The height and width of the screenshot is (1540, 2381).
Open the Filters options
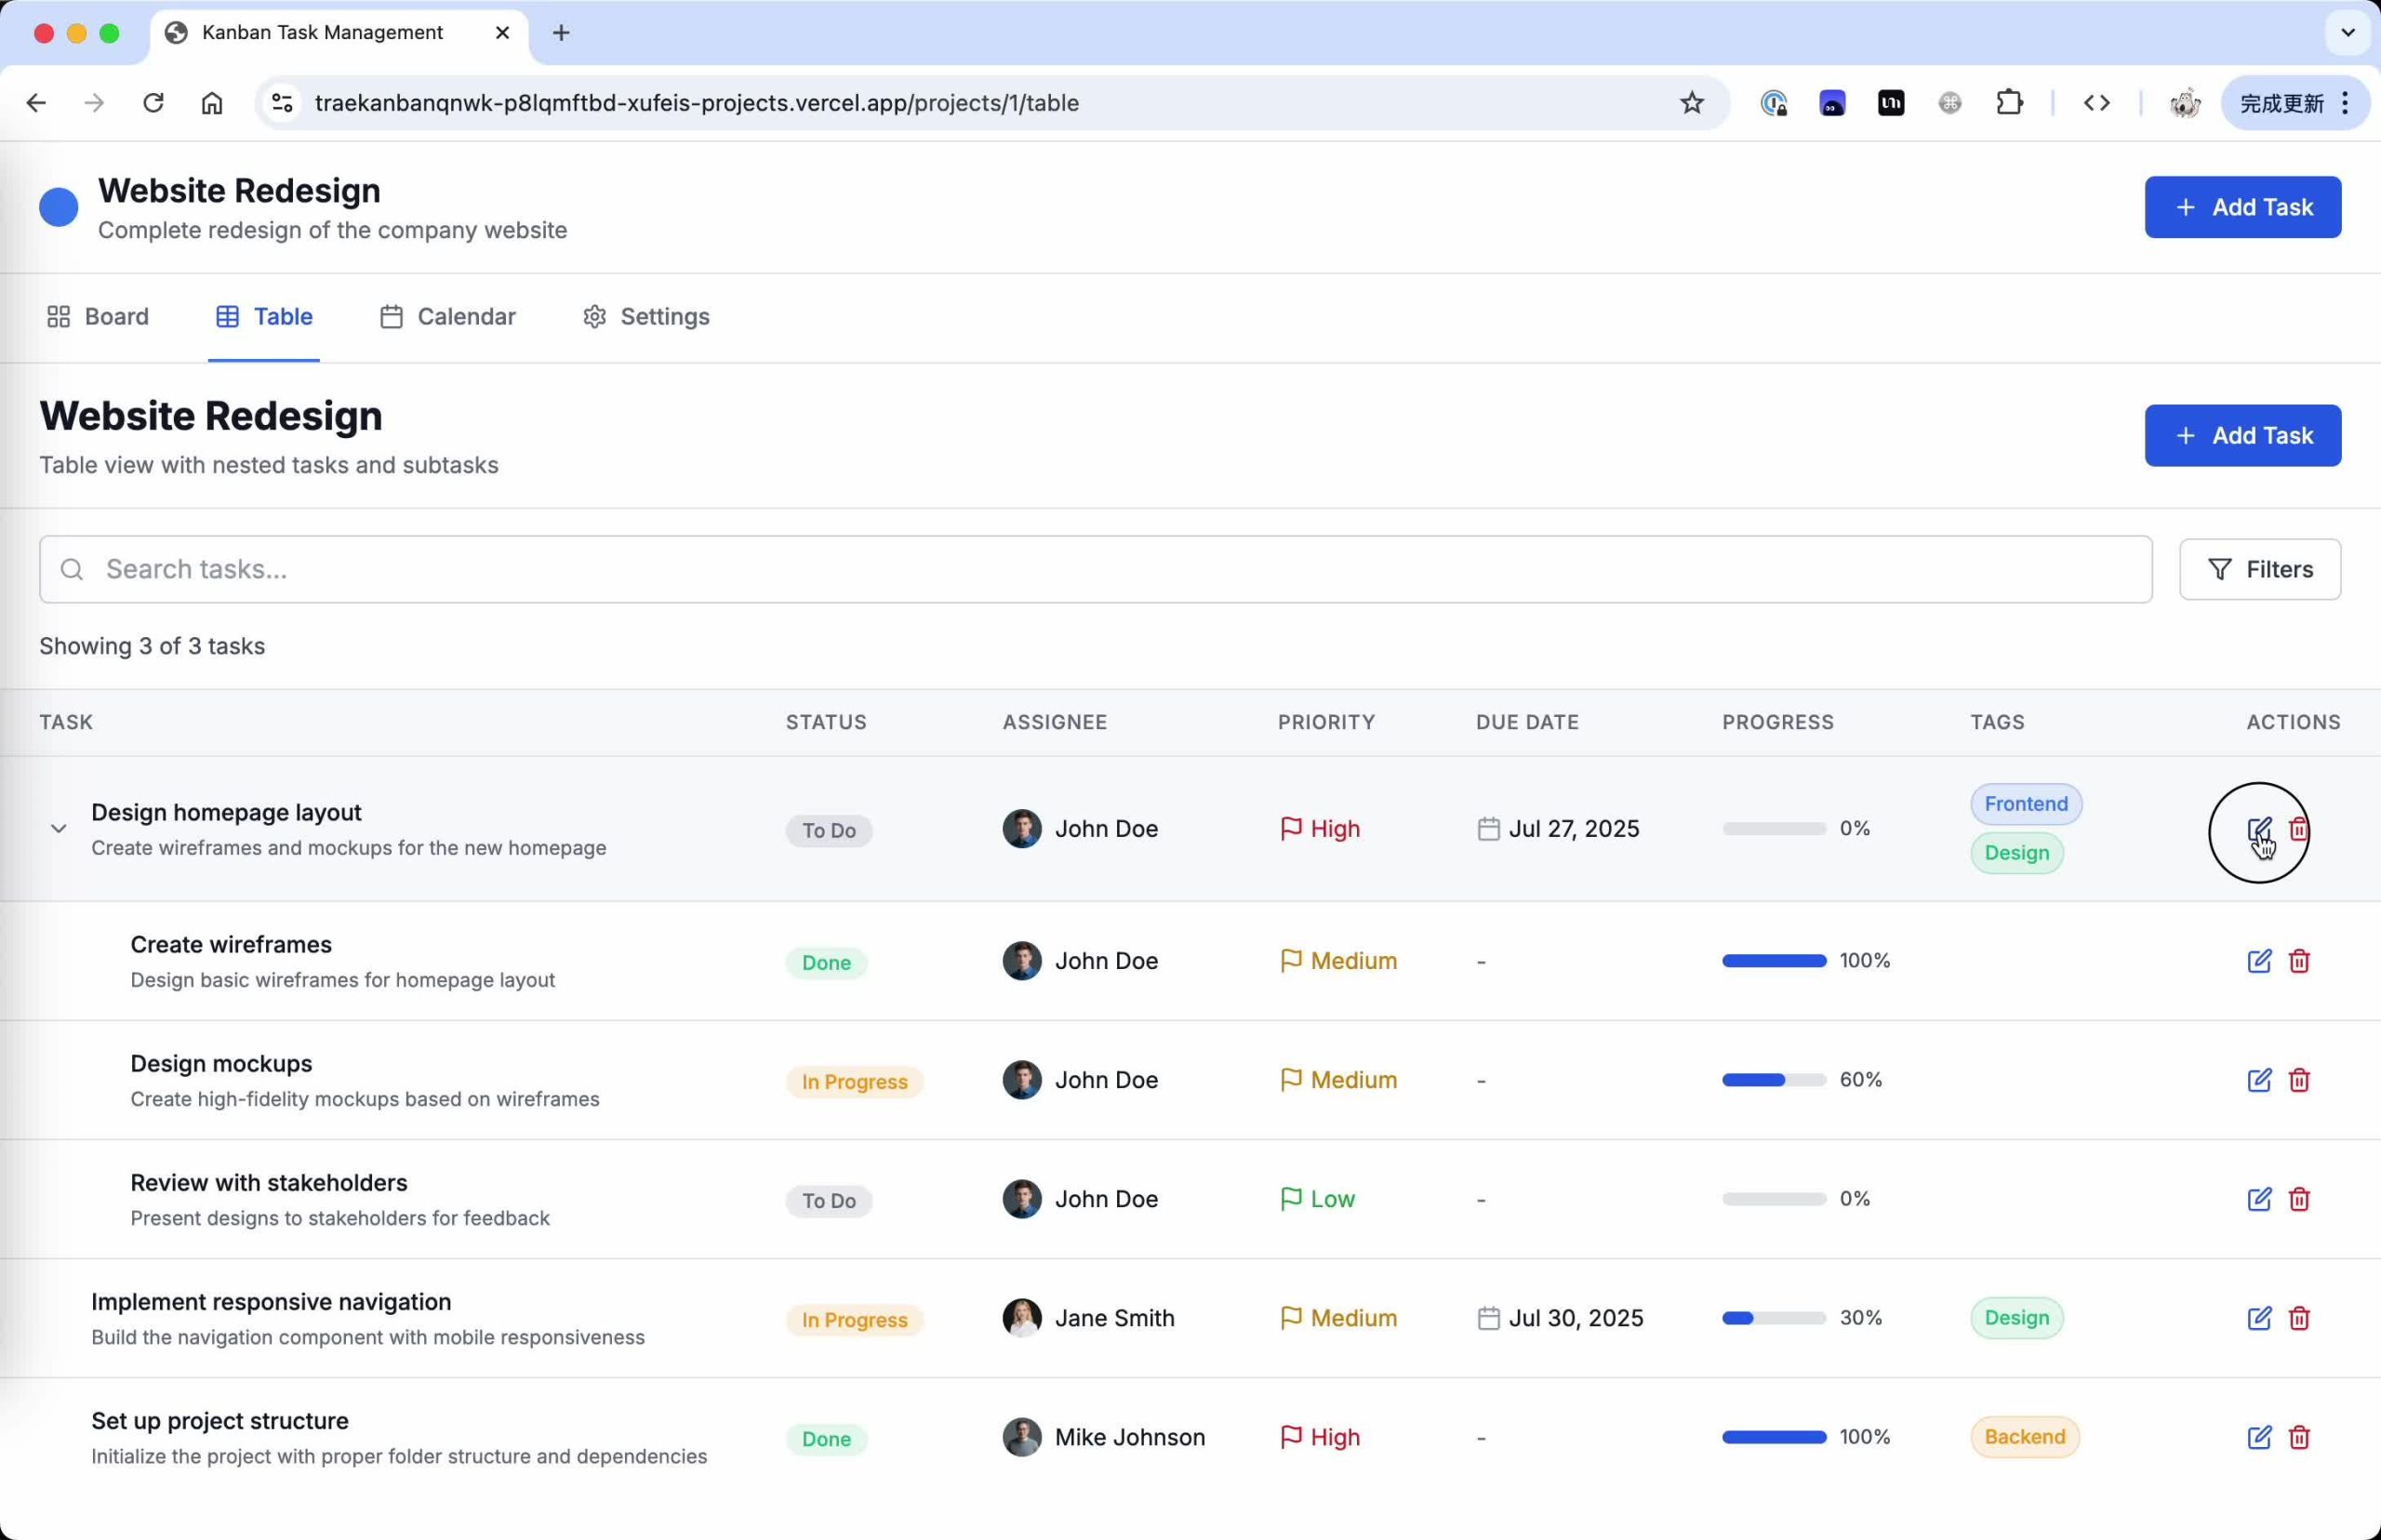[x=2259, y=569]
